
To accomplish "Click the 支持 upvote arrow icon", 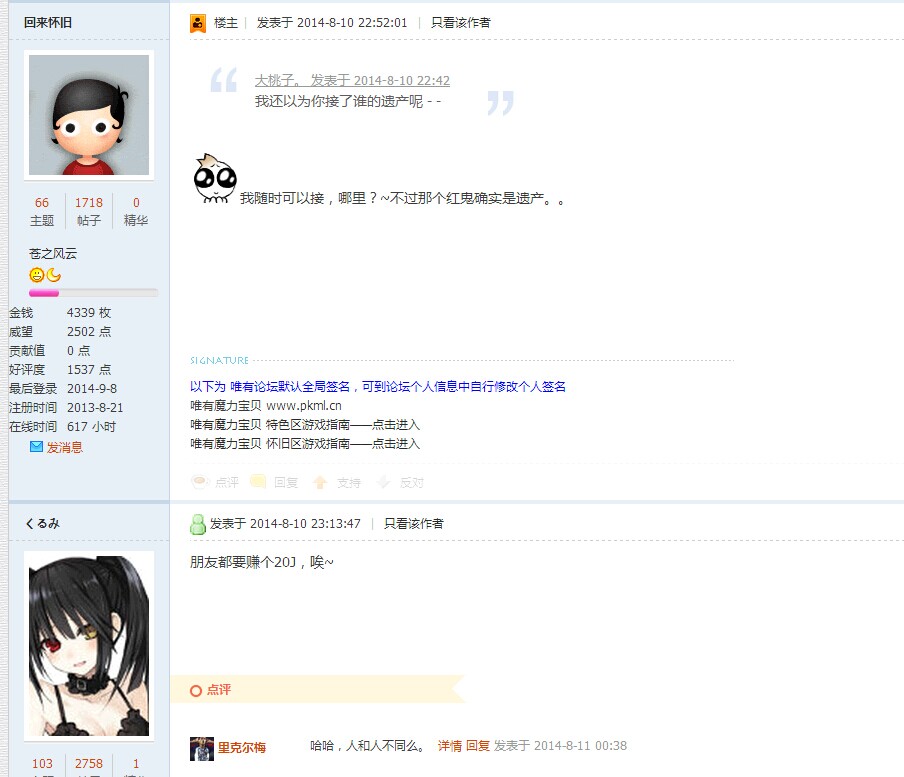I will (320, 482).
